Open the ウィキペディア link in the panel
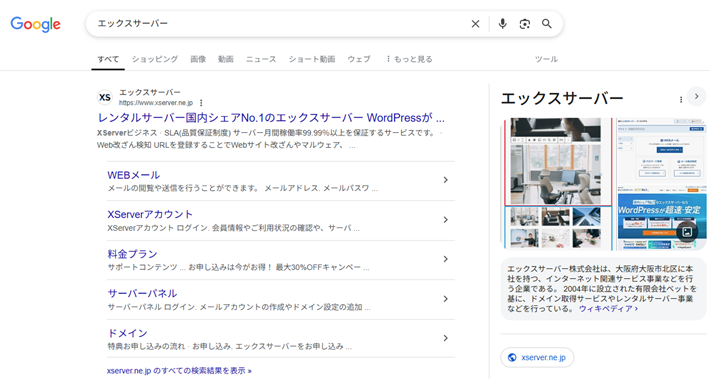 608,309
